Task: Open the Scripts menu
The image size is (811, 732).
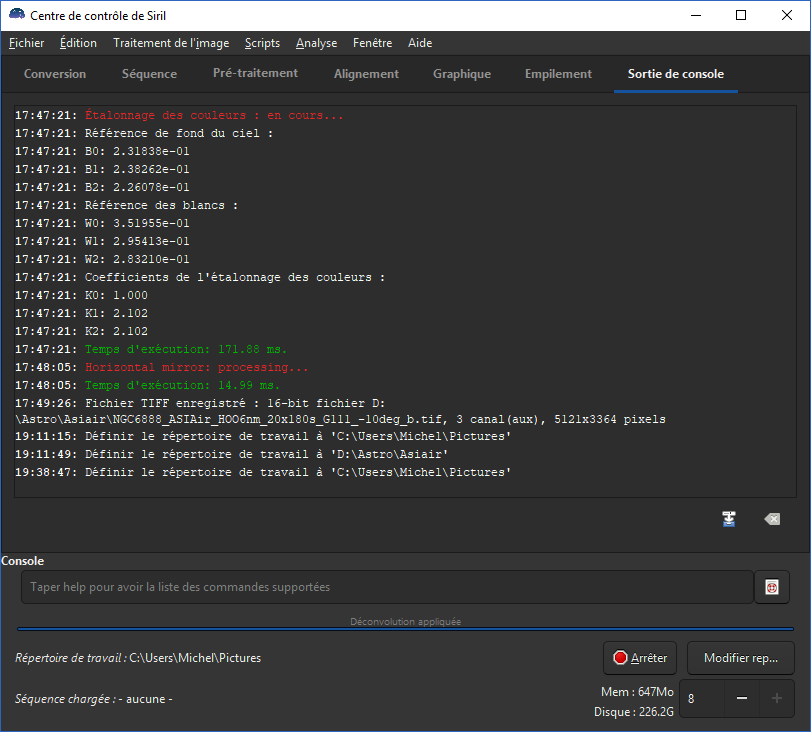Action: [262, 43]
